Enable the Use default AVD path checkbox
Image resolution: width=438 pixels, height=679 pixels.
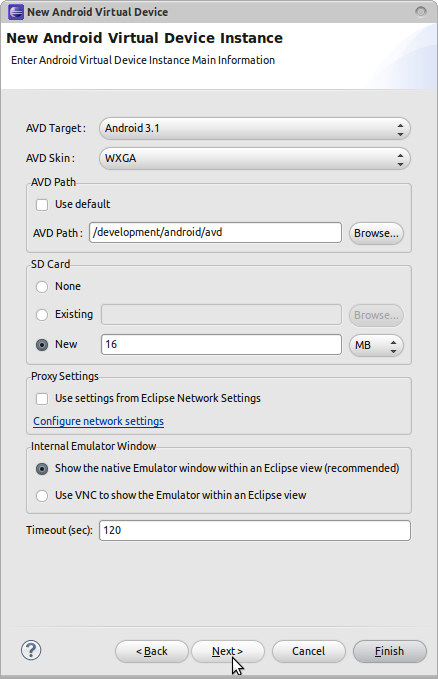(x=42, y=204)
